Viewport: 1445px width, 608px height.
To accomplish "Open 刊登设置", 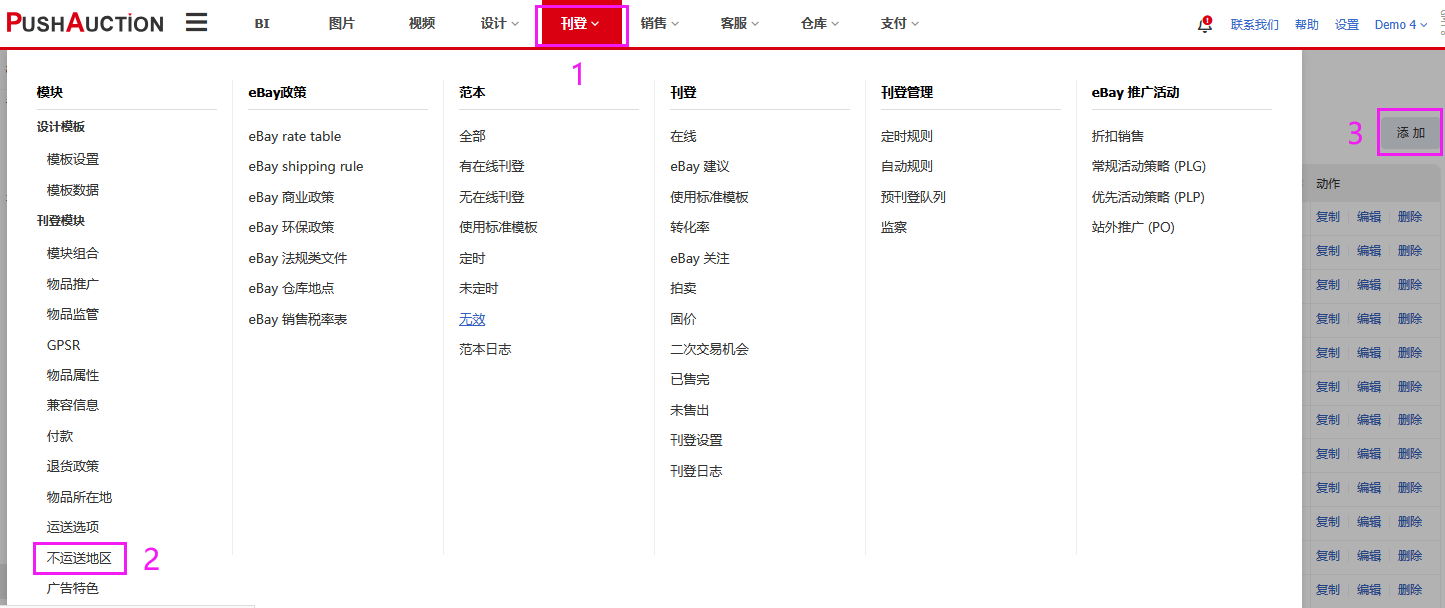I will point(696,440).
